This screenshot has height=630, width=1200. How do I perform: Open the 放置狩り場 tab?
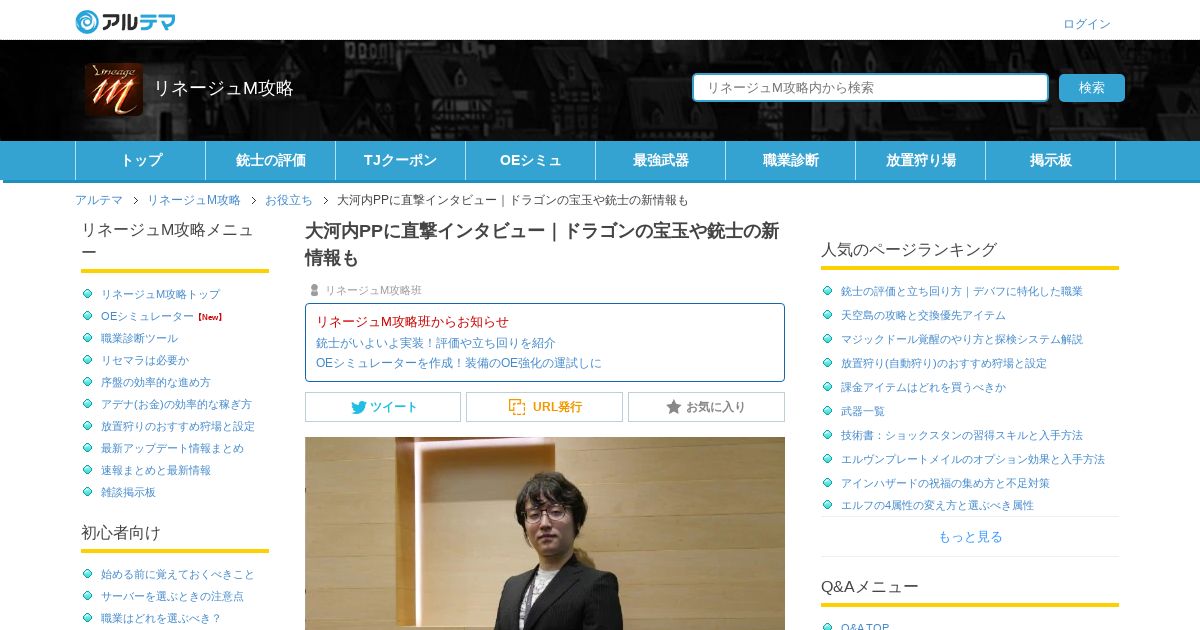click(921, 160)
